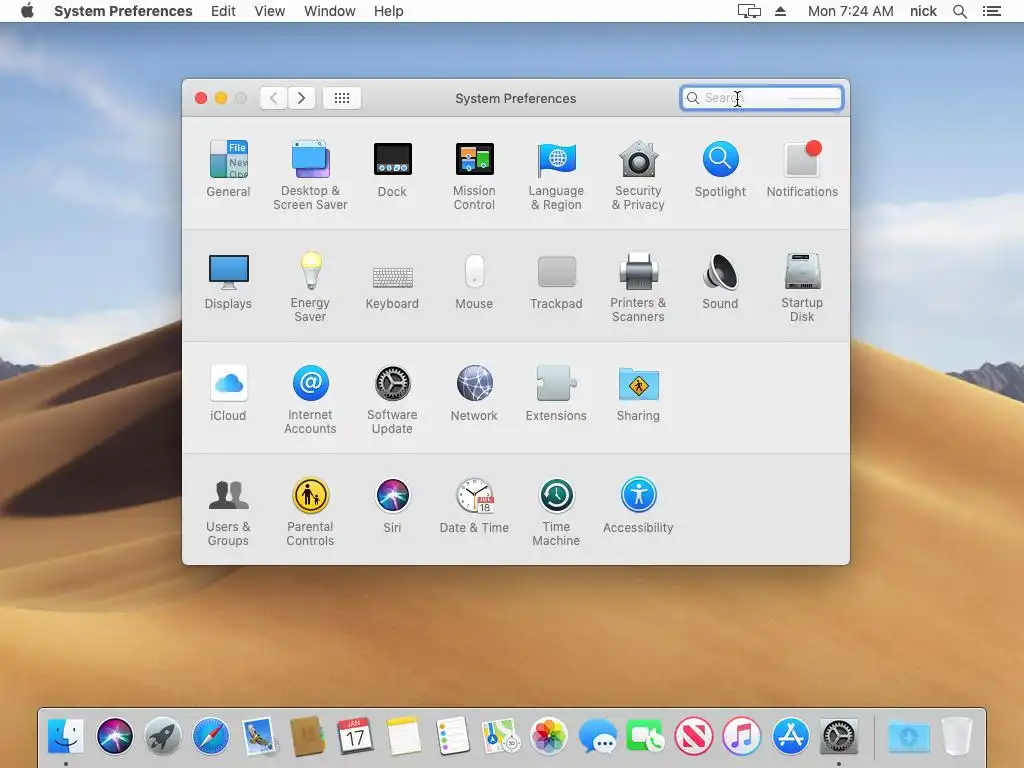Open Contacts from the Dock
The width and height of the screenshot is (1024, 768).
pos(308,736)
